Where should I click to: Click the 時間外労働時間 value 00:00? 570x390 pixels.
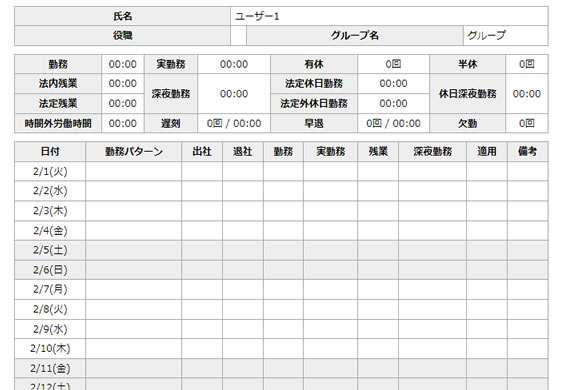123,124
